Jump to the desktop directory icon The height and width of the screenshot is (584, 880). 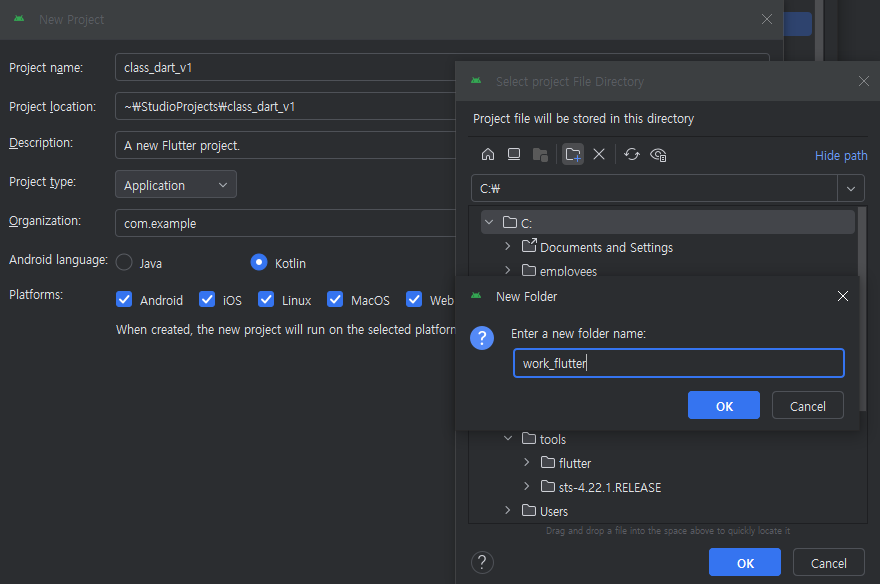514,154
